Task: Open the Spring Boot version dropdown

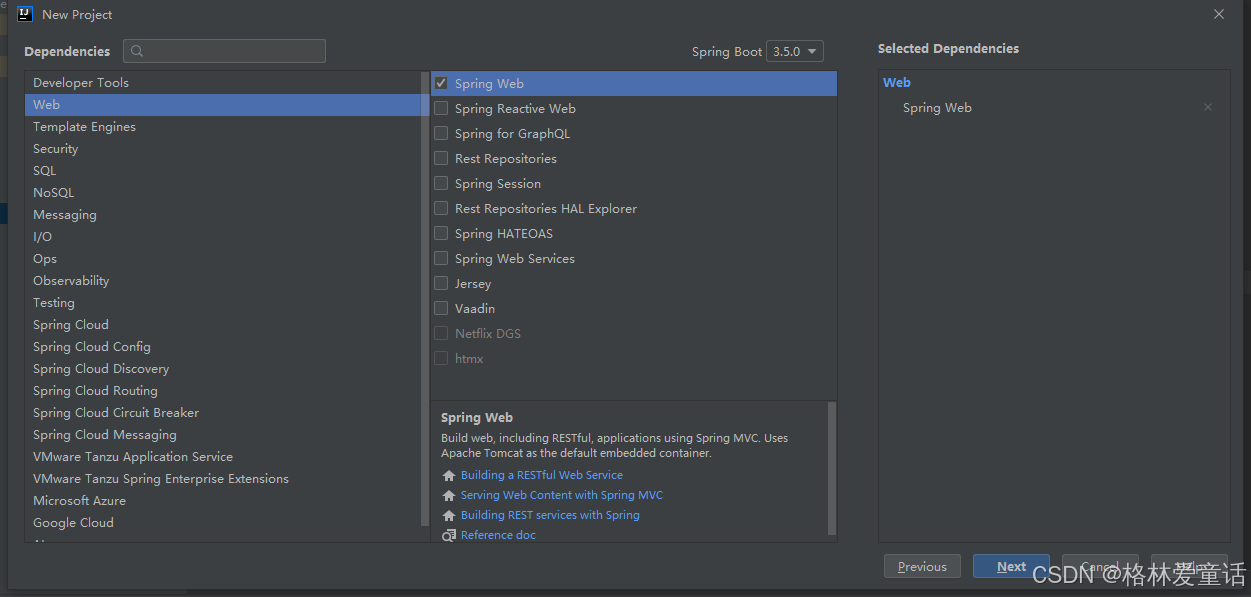Action: 794,51
